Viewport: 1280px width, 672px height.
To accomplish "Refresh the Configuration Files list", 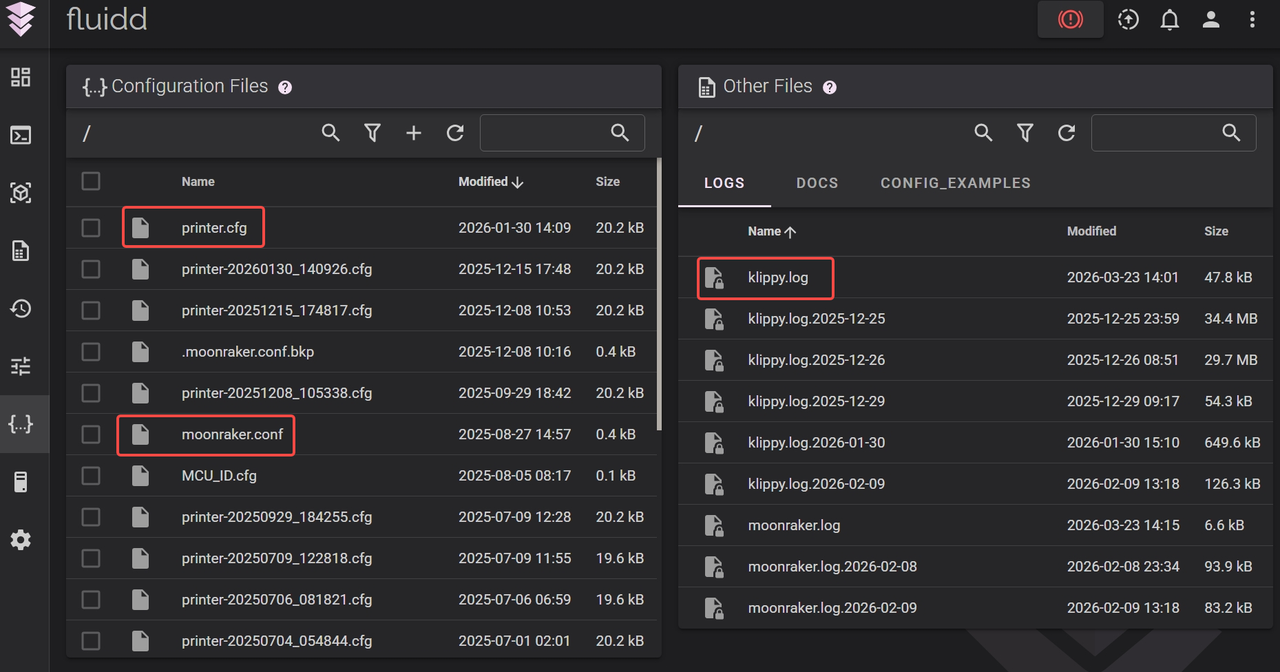I will pos(455,133).
